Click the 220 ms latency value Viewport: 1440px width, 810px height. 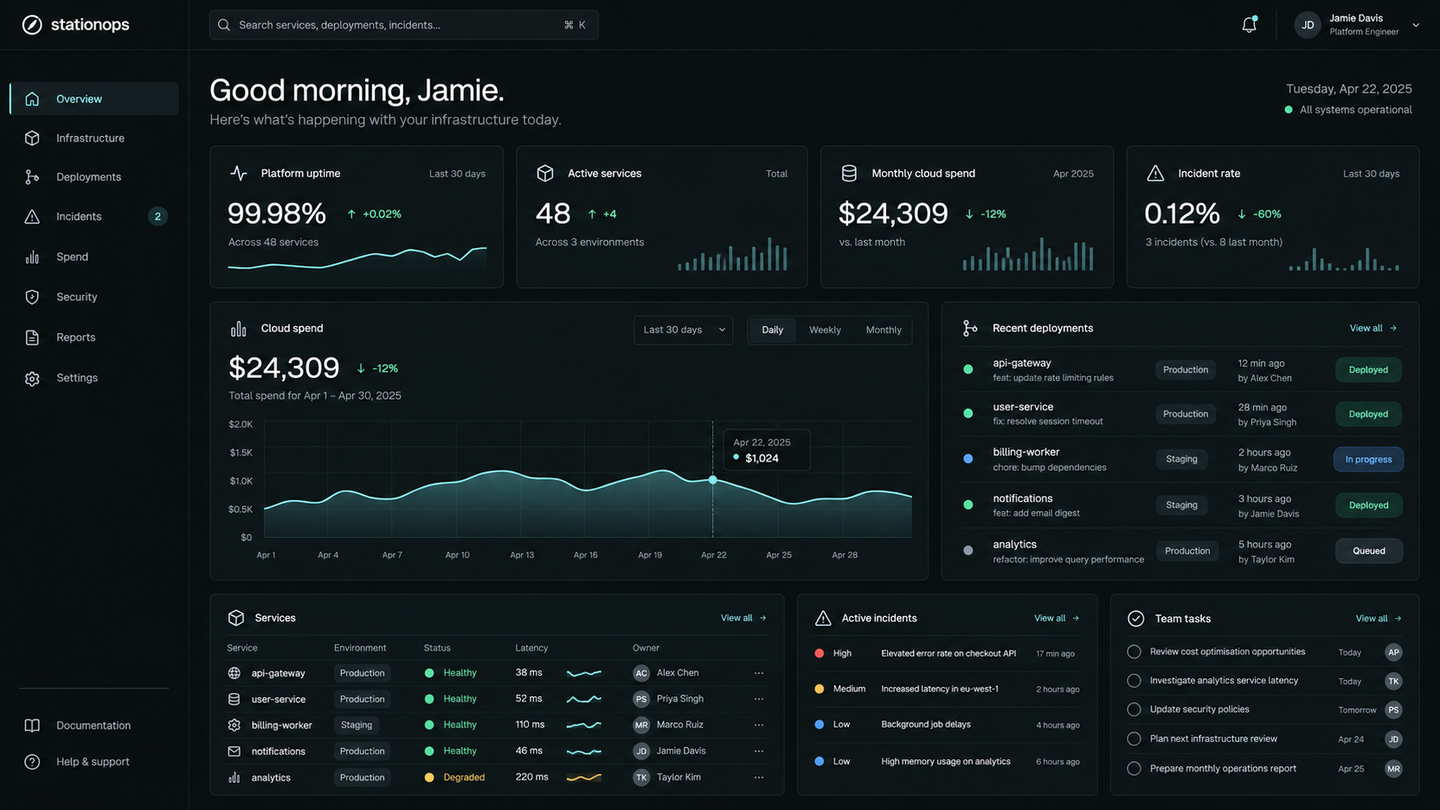click(532, 777)
